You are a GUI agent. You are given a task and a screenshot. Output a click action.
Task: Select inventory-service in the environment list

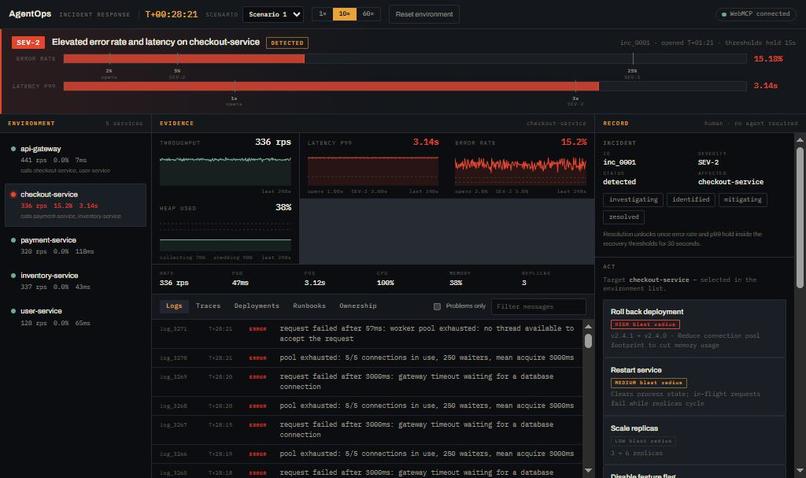pyautogui.click(x=76, y=281)
